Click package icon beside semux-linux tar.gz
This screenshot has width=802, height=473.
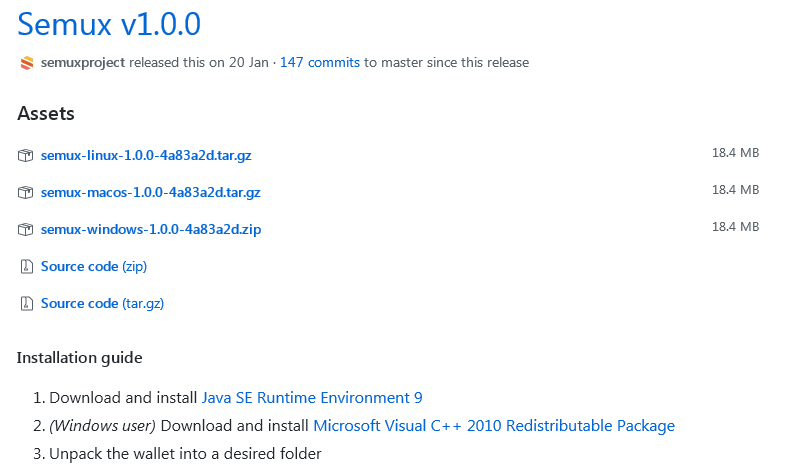[x=26, y=155]
